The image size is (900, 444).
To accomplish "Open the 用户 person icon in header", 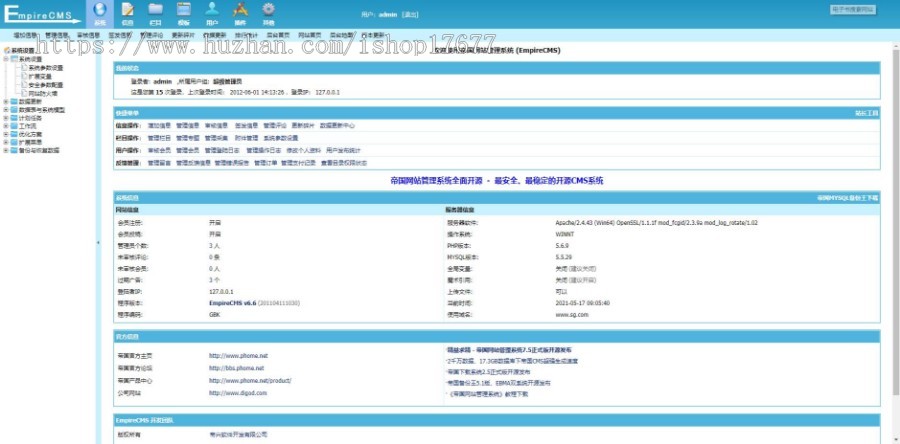I will click(x=212, y=11).
